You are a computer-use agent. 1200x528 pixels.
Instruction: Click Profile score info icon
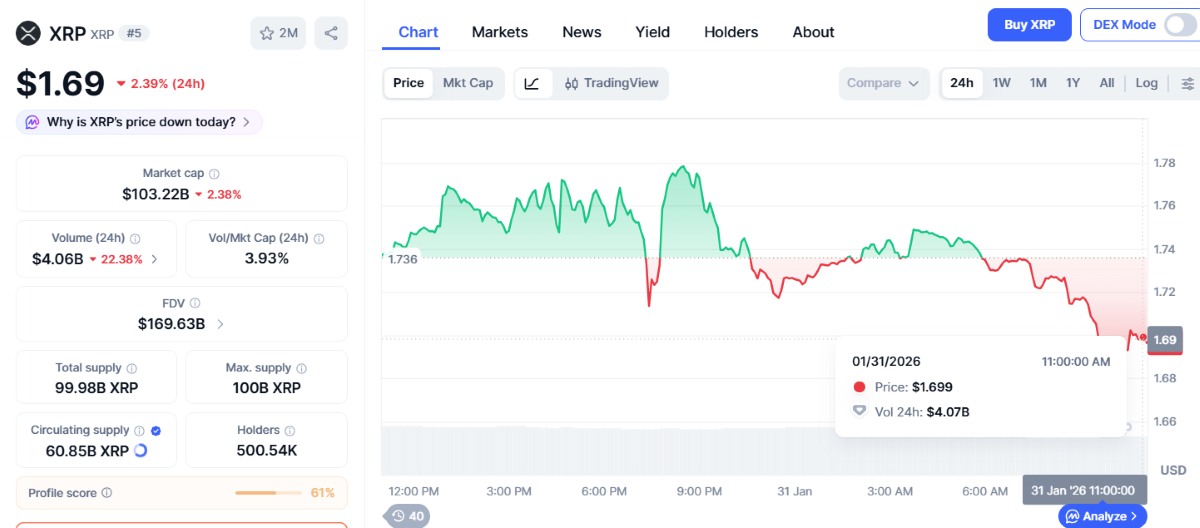point(107,493)
